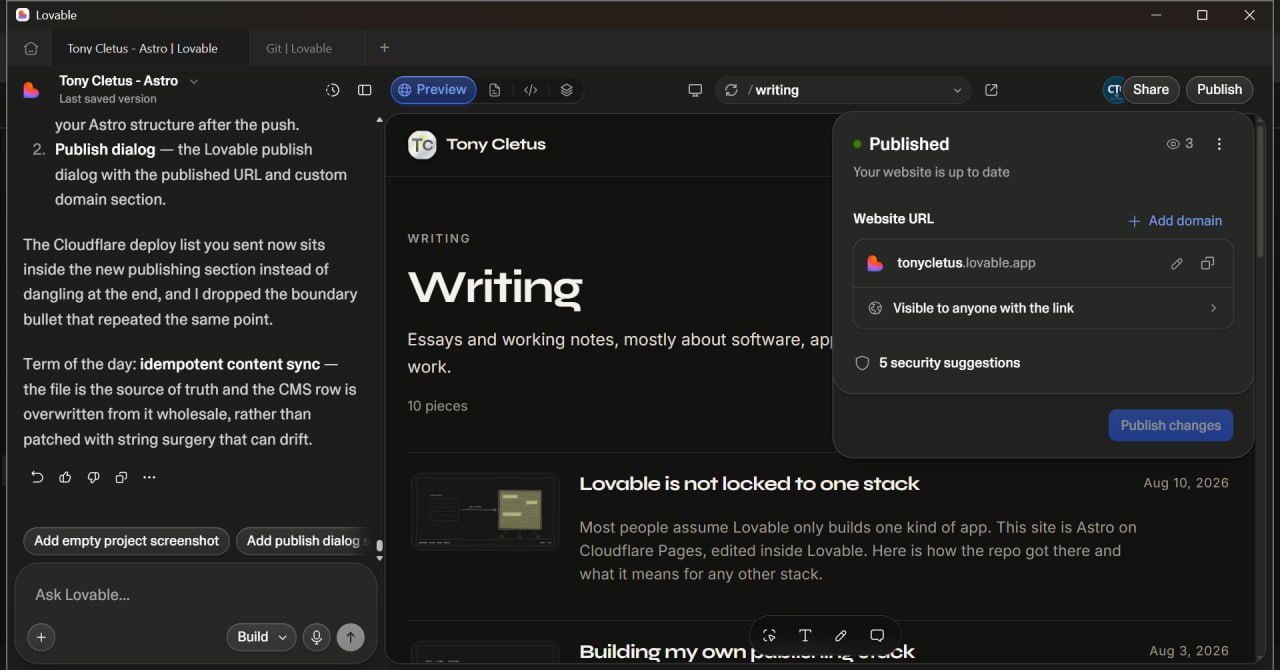The height and width of the screenshot is (670, 1280).
Task: Click the Share button
Action: click(x=1151, y=90)
